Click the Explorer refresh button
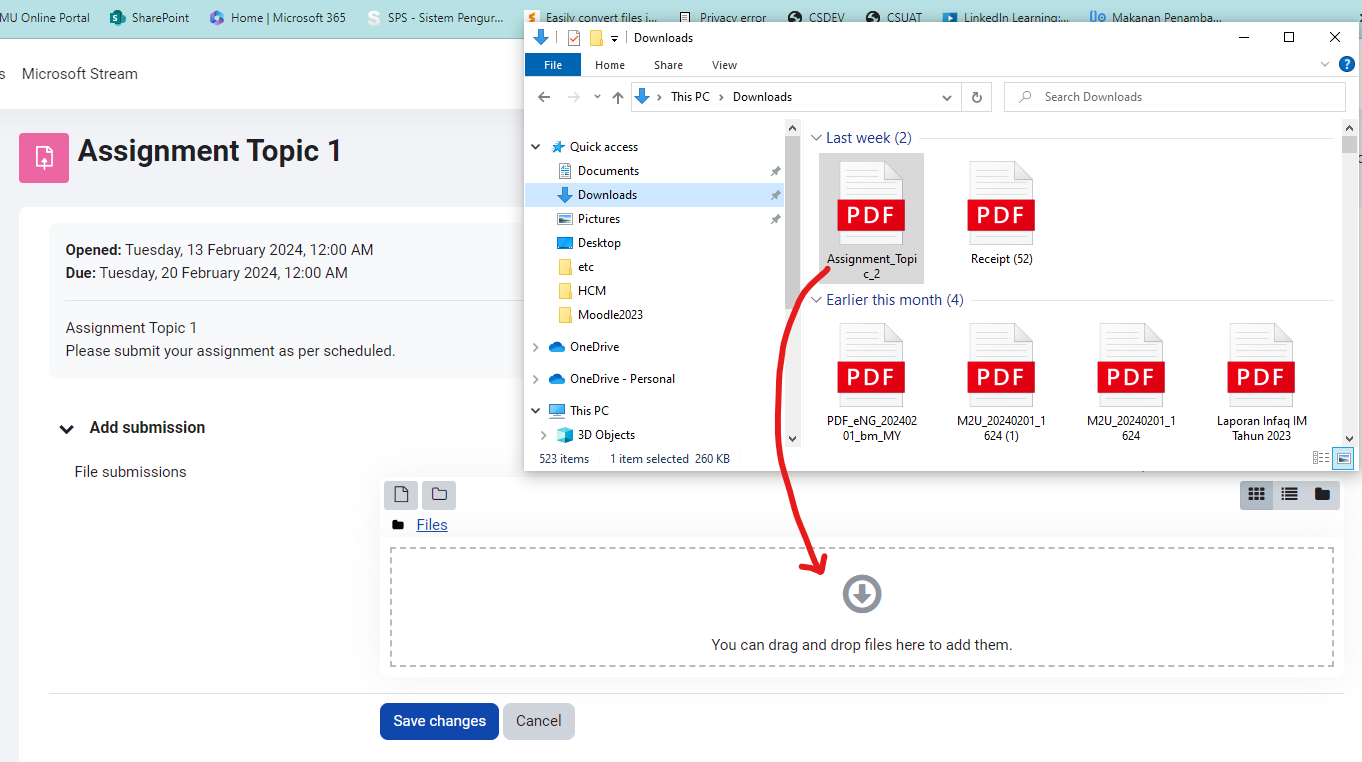Viewport: 1362px width, 762px height. pyautogui.click(x=976, y=97)
